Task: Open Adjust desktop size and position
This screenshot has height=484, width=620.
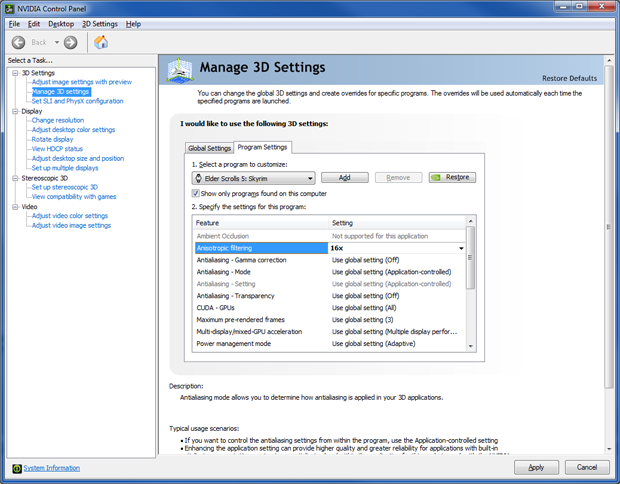Action: (x=78, y=158)
